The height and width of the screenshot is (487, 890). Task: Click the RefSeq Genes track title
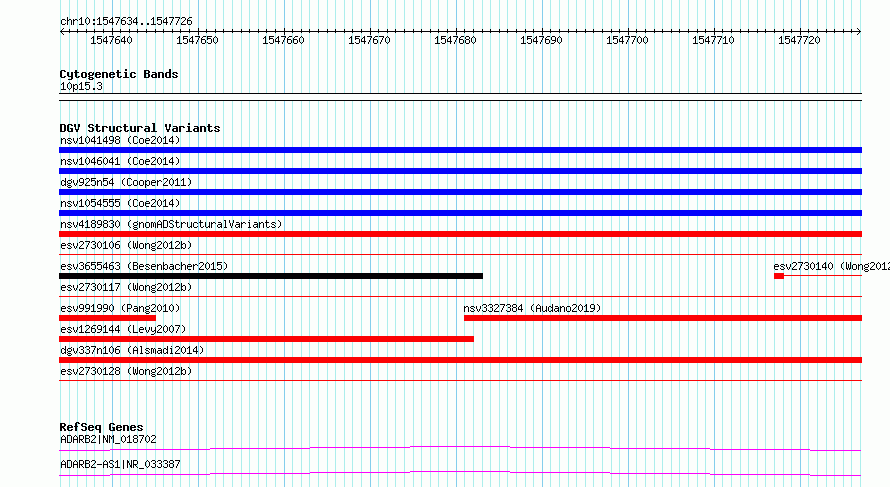(101, 427)
